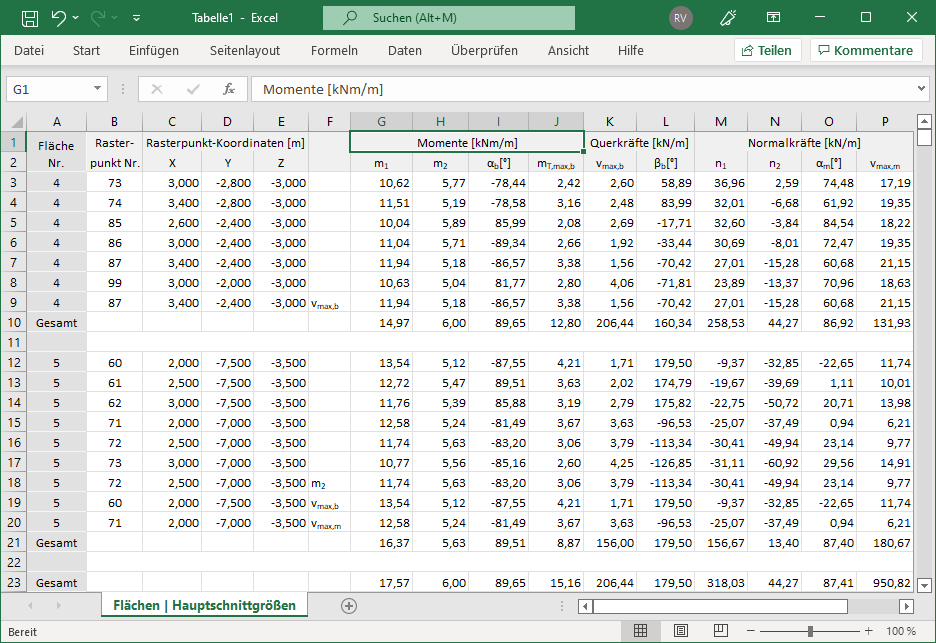This screenshot has width=936, height=643.
Task: Click the Teilen share button
Action: tap(767, 50)
